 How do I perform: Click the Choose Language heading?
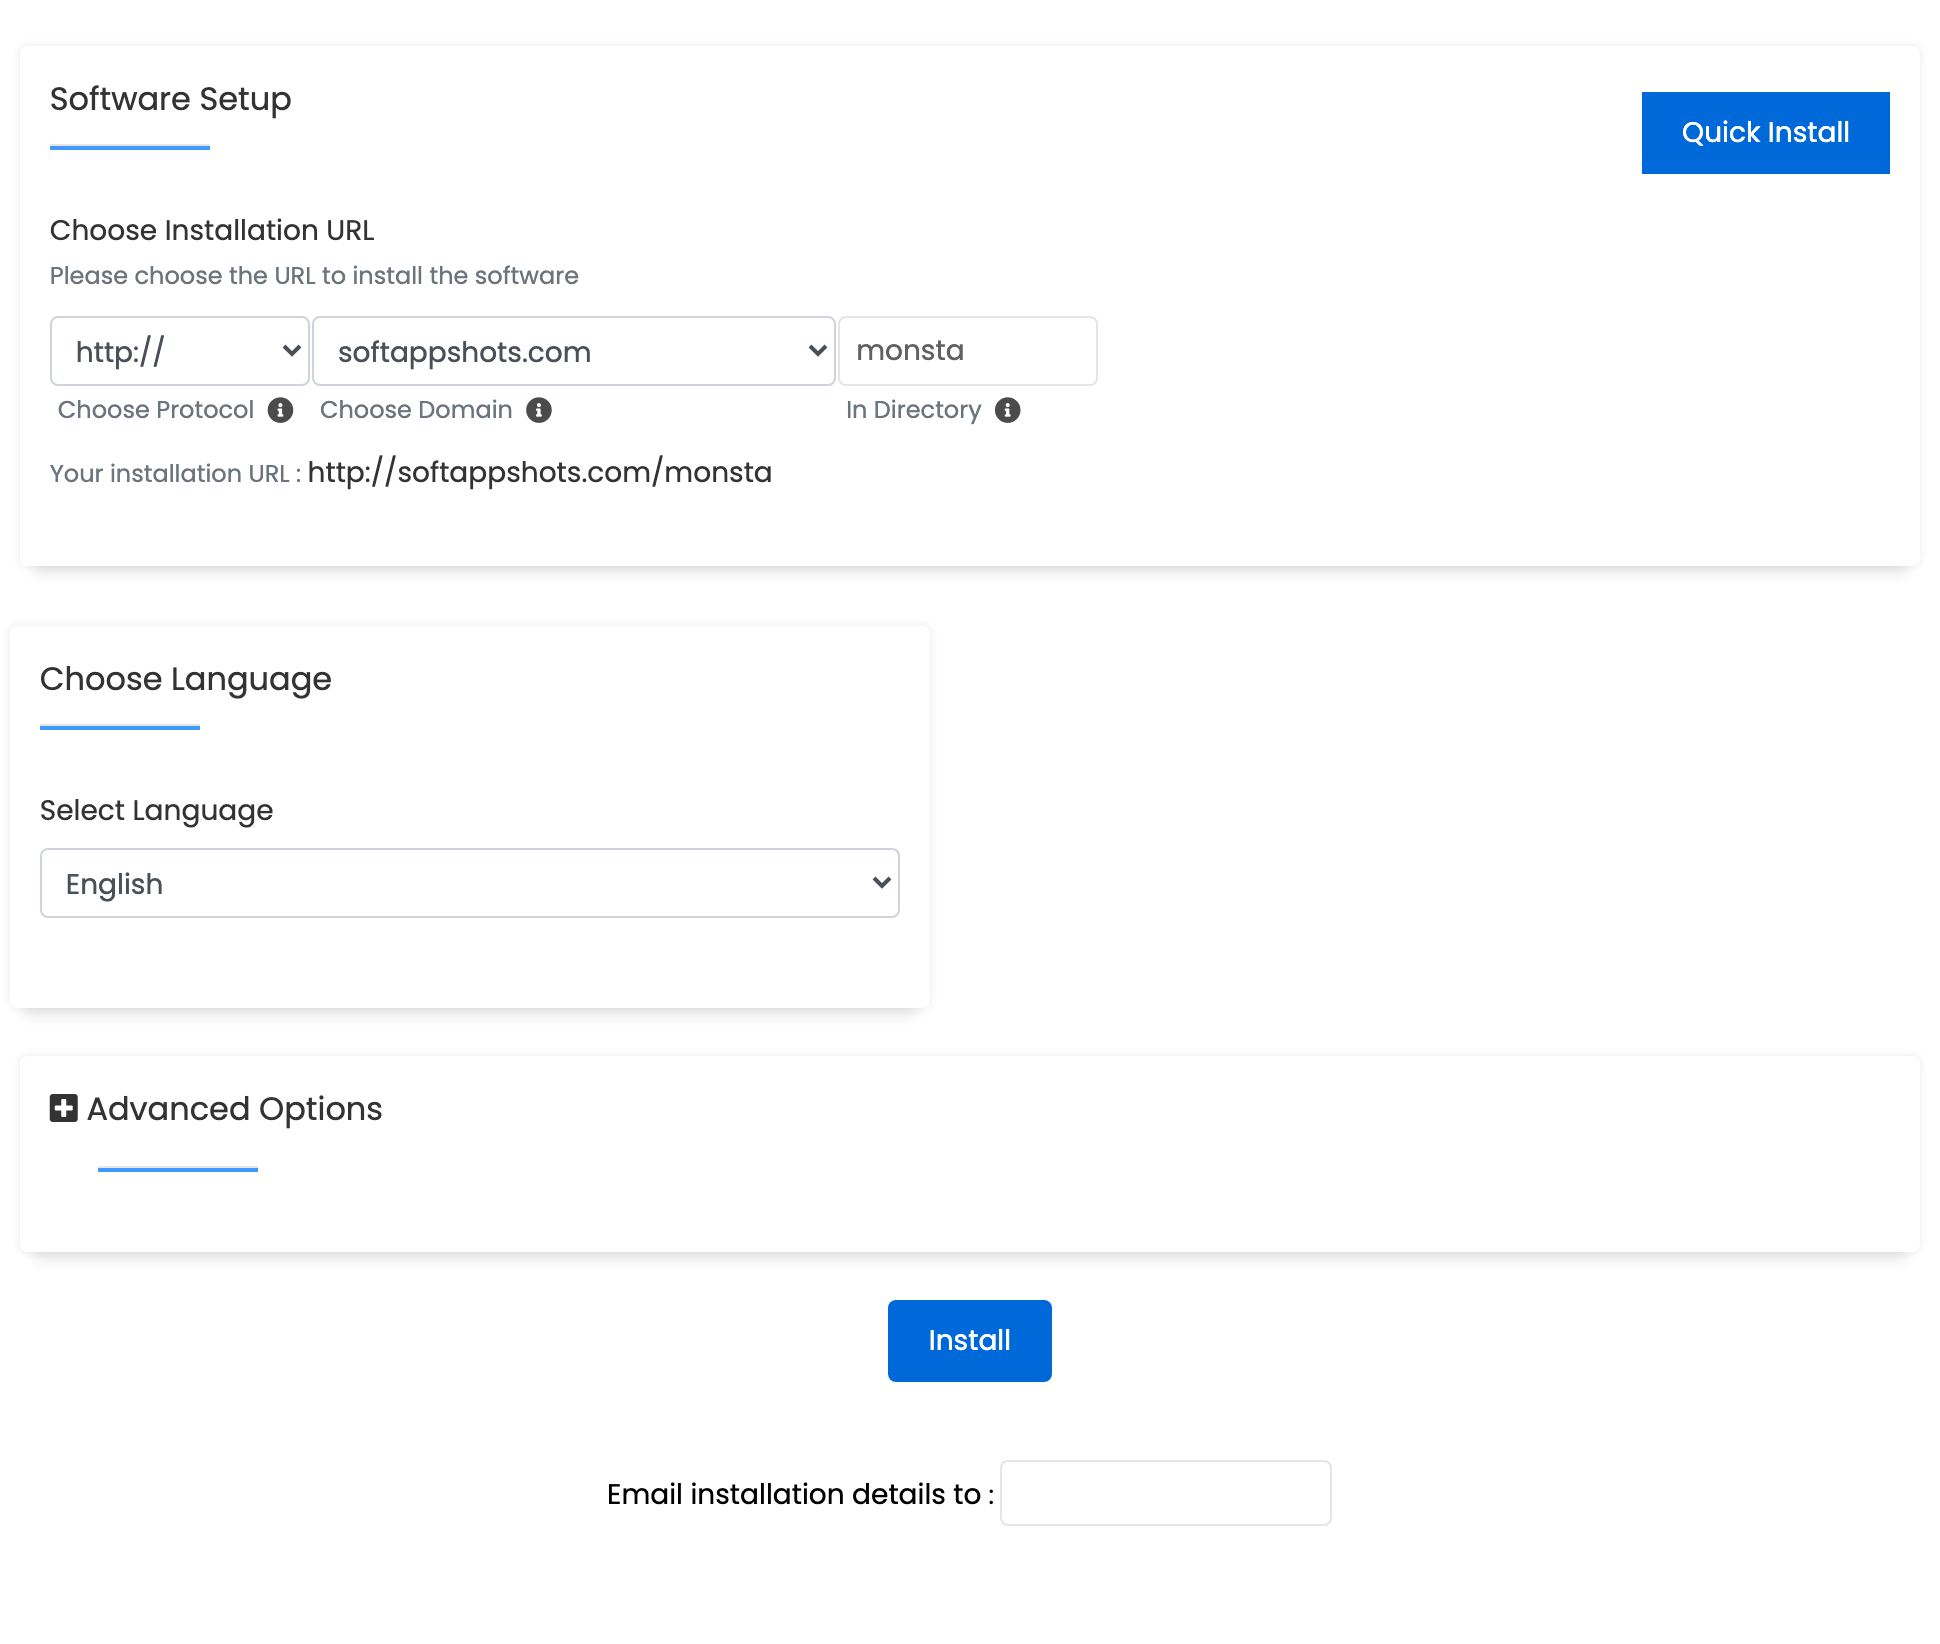(185, 679)
